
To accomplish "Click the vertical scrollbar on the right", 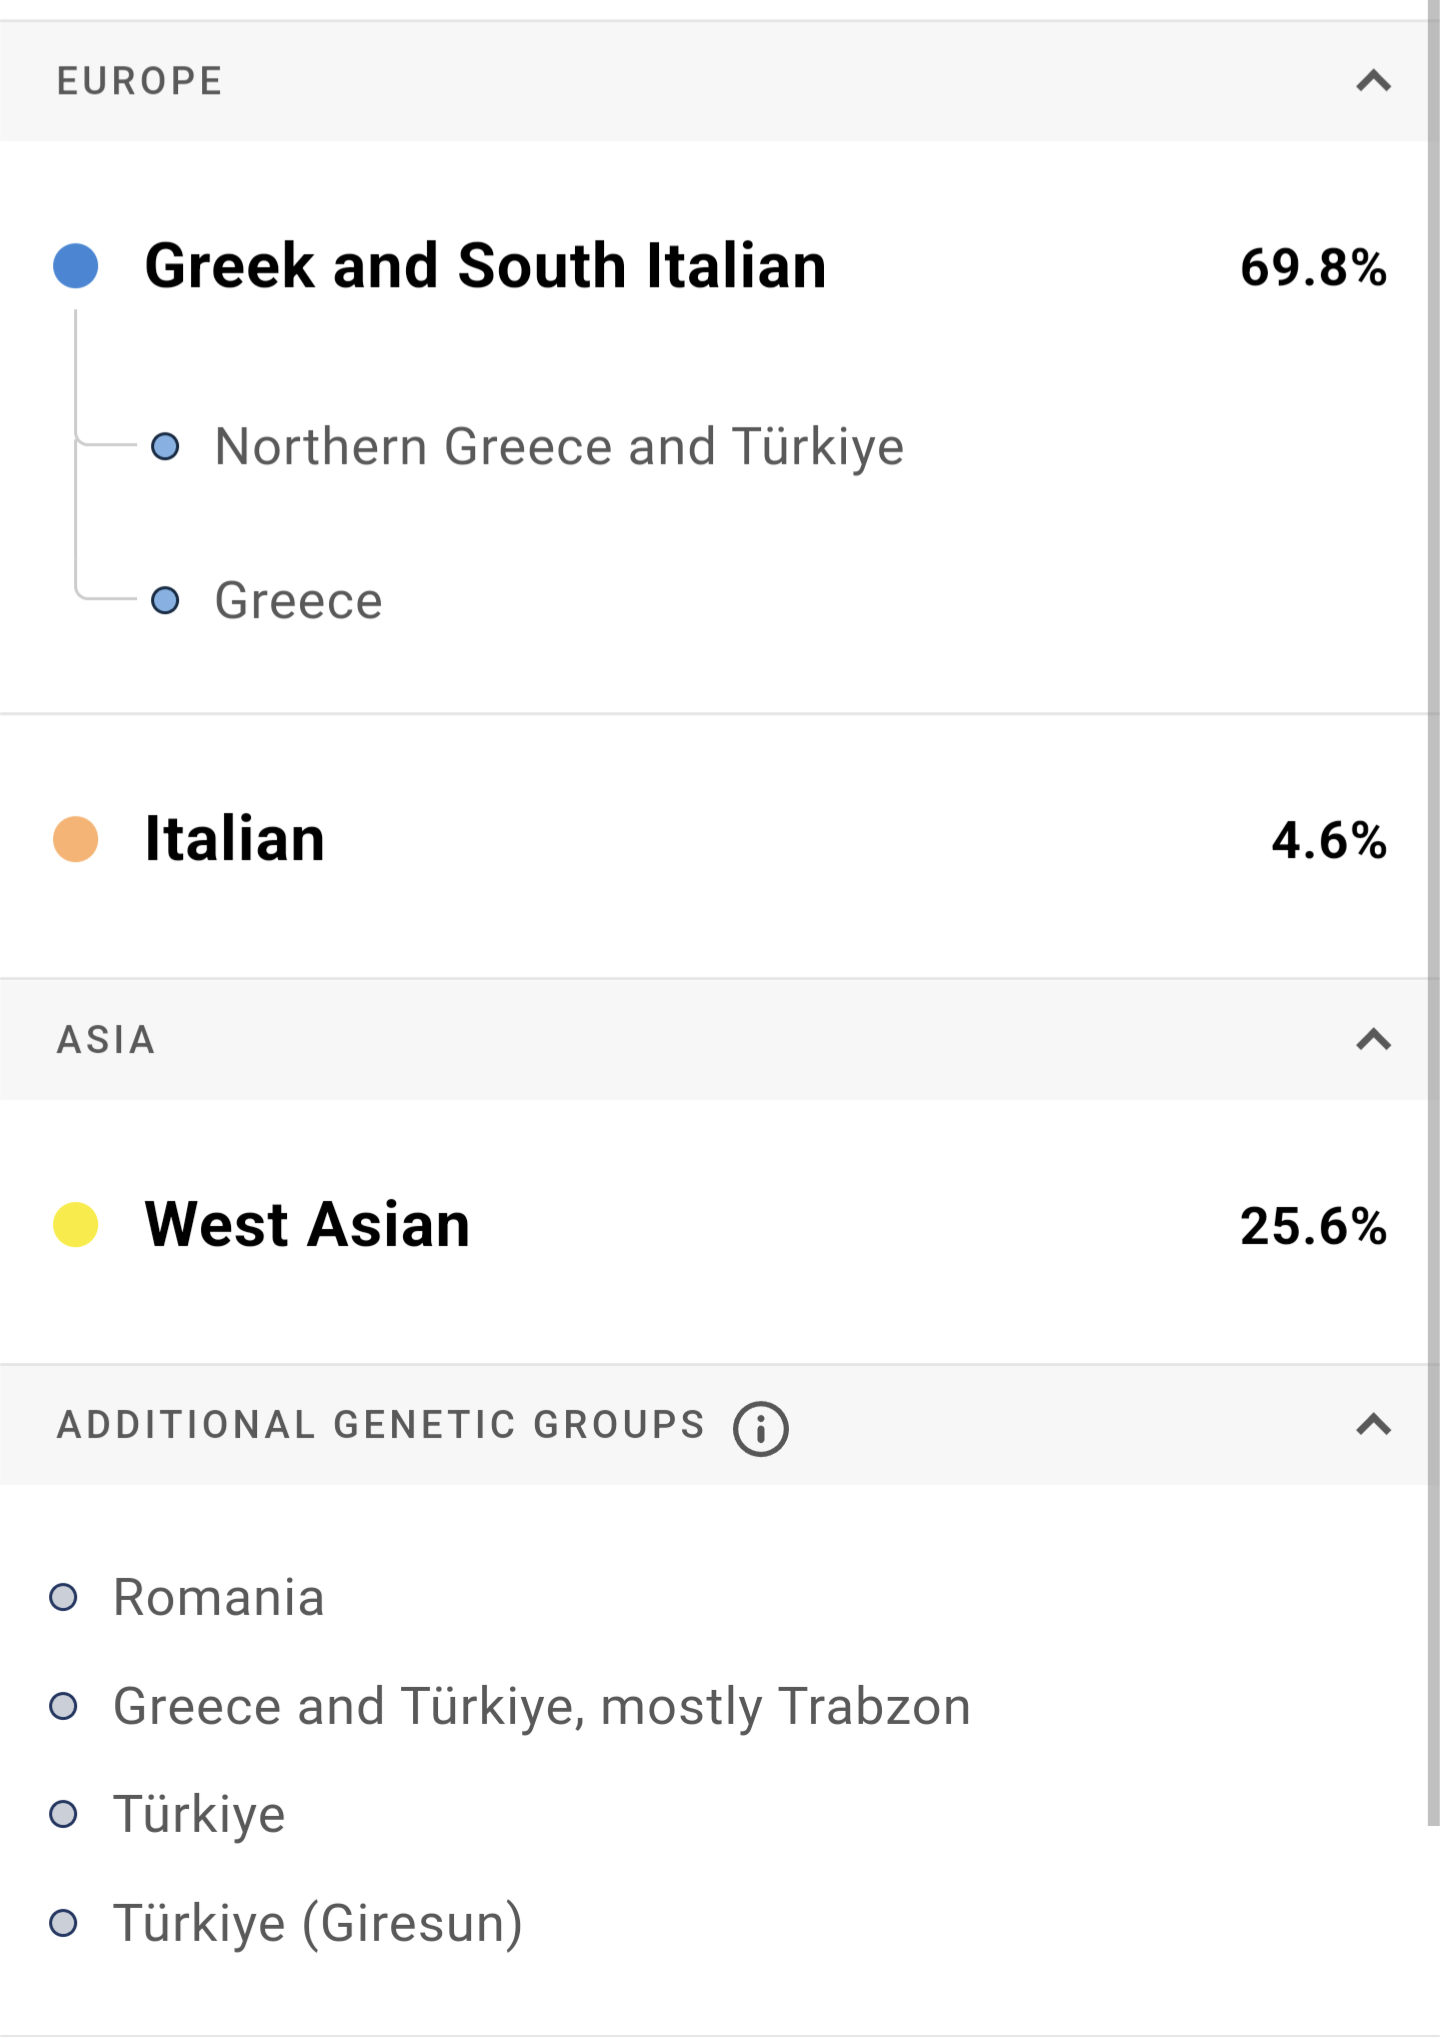I will [x=1433, y=900].
